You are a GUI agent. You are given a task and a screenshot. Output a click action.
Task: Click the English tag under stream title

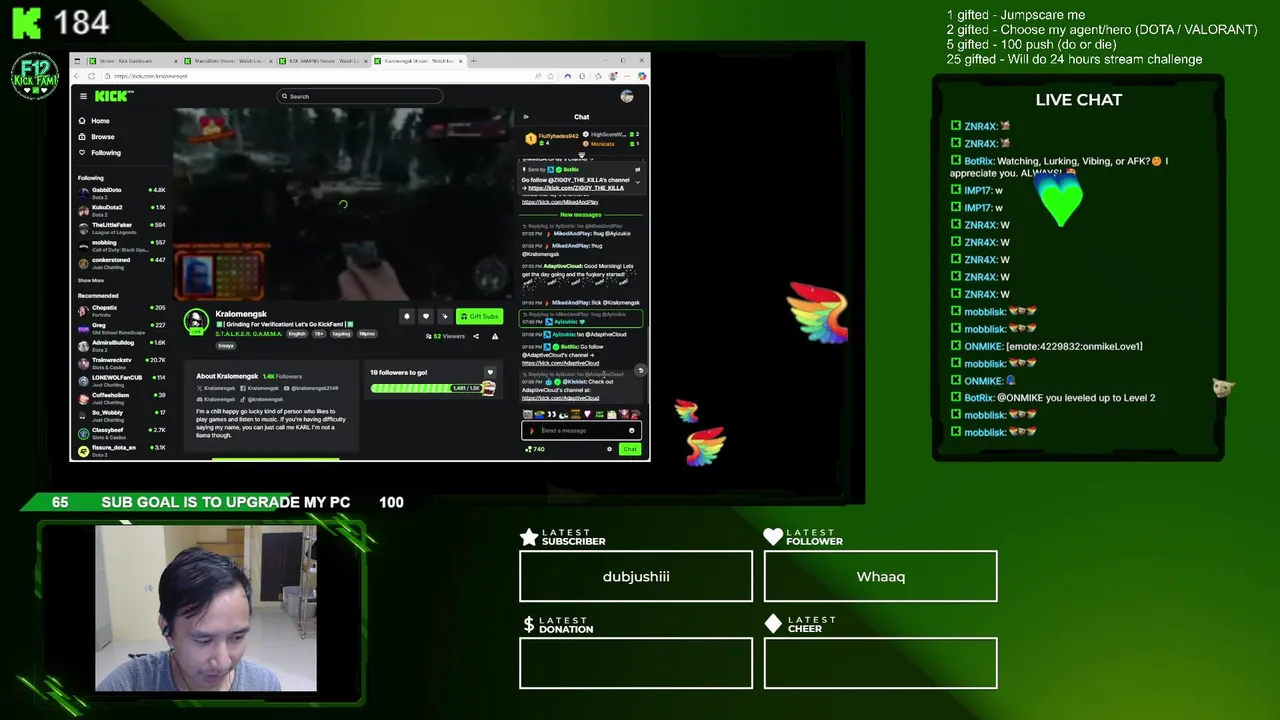click(297, 334)
